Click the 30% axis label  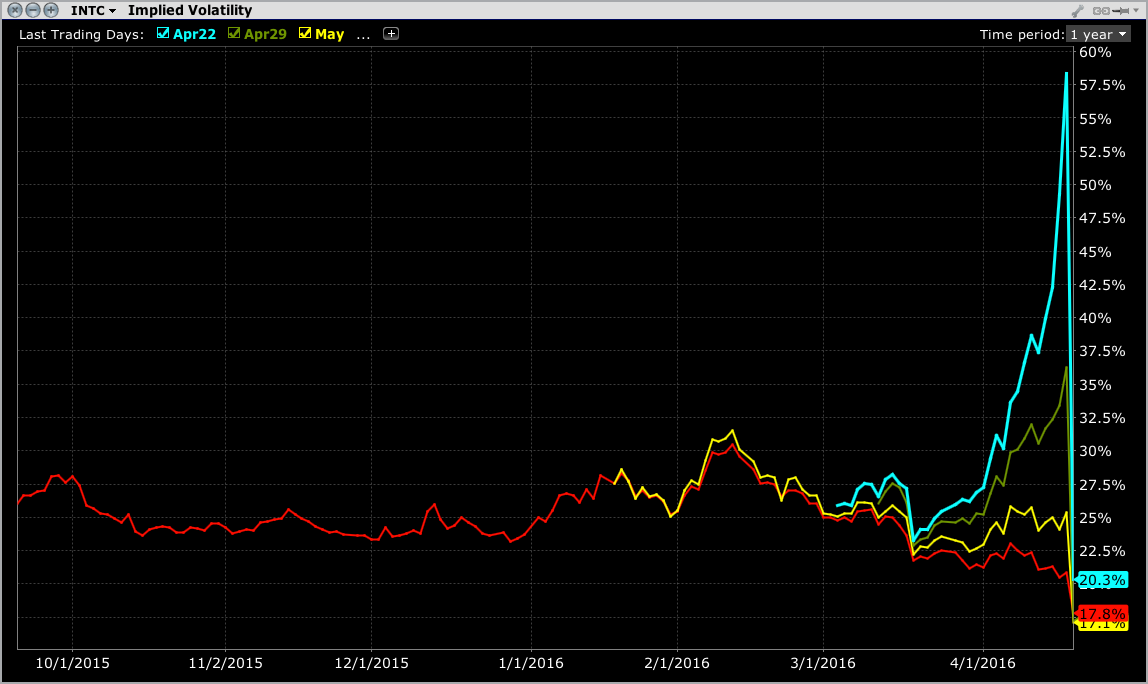point(1095,451)
